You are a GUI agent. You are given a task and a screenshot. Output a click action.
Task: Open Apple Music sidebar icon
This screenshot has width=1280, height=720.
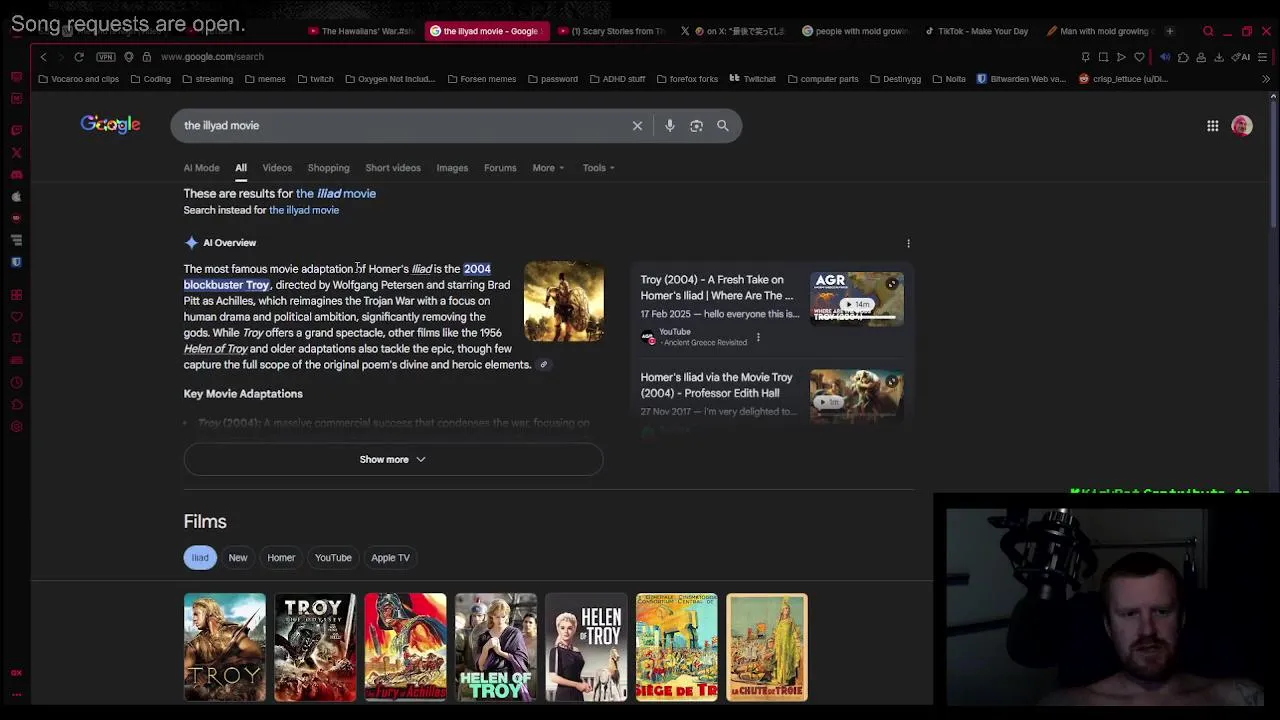point(16,197)
